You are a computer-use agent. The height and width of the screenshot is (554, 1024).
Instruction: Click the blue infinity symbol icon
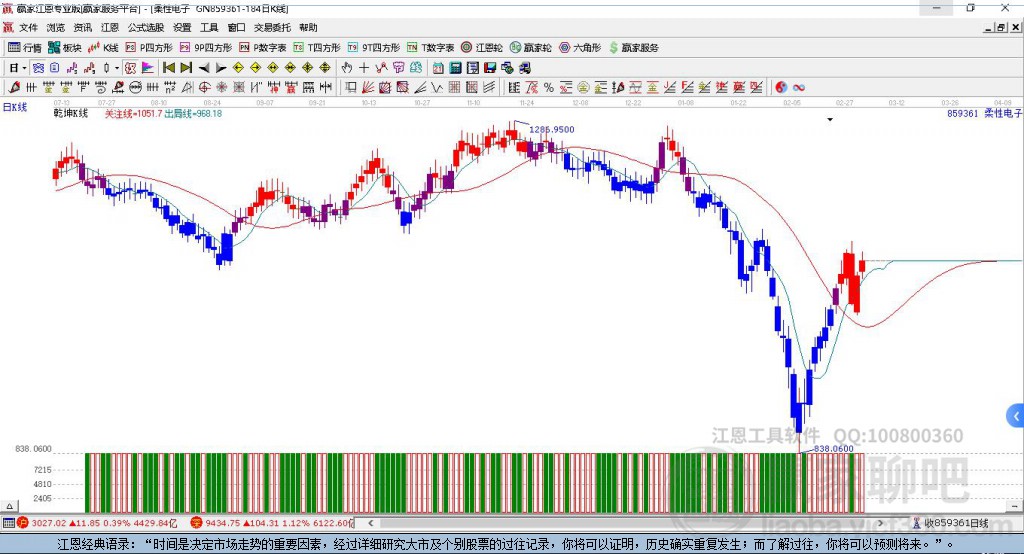pyautogui.click(x=799, y=88)
